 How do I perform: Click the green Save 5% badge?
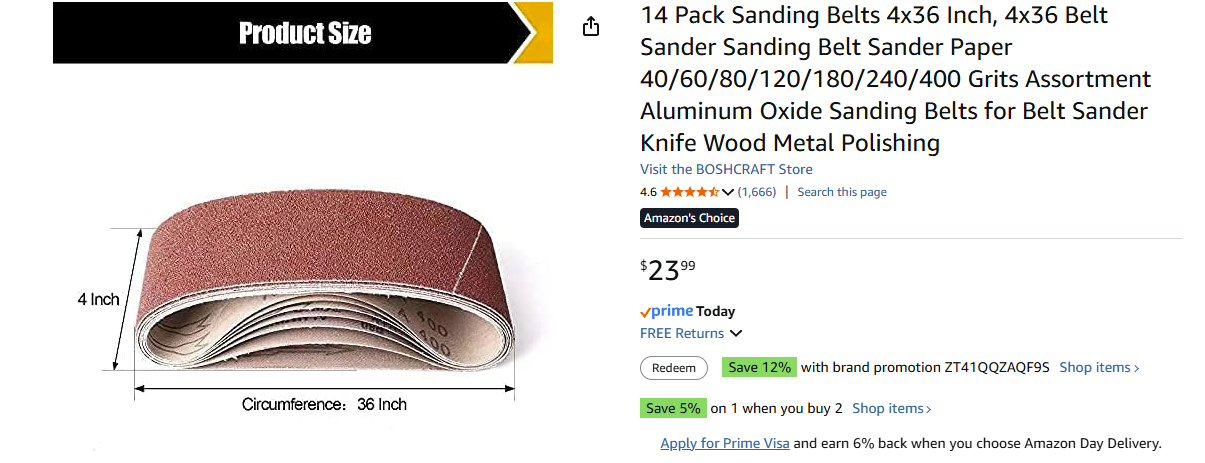pyautogui.click(x=674, y=408)
